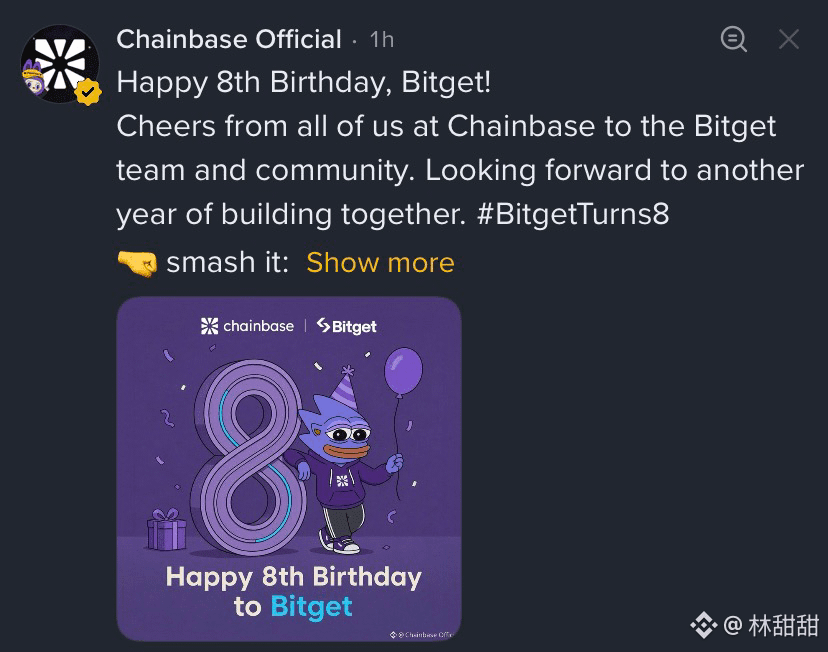Click the yellow verified badge on avatar
This screenshot has height=652, width=828.
coord(88,92)
